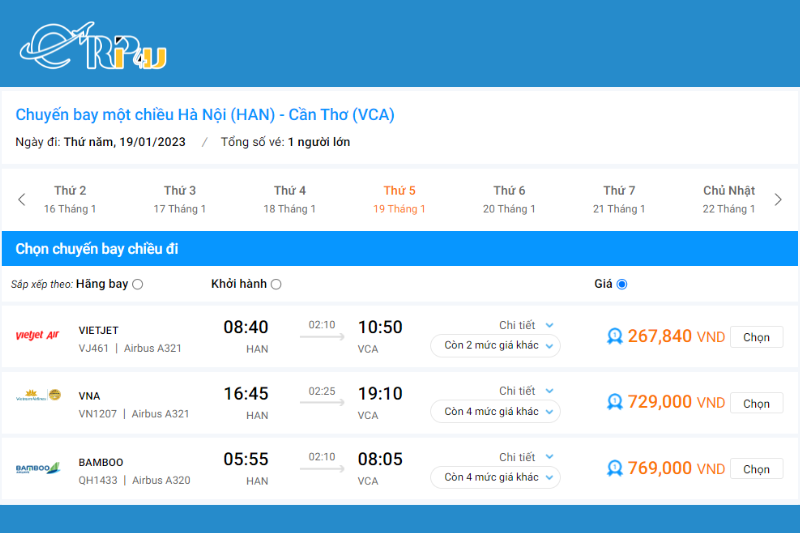Choose the VNA 729,000 VND flight

[x=756, y=403]
